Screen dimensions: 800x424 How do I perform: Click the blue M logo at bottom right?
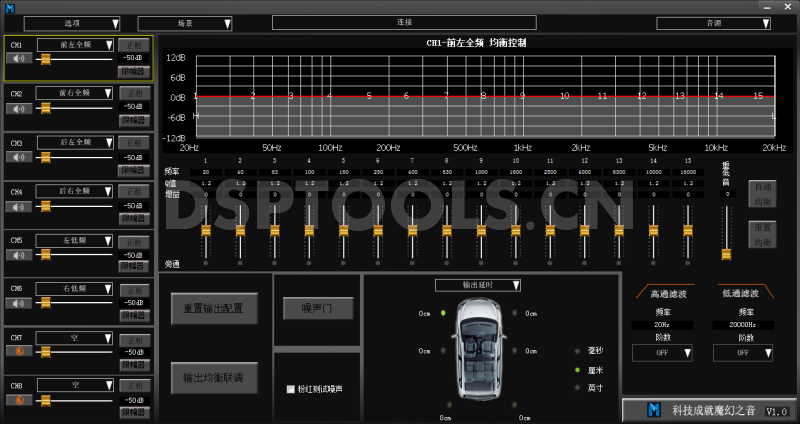point(654,410)
